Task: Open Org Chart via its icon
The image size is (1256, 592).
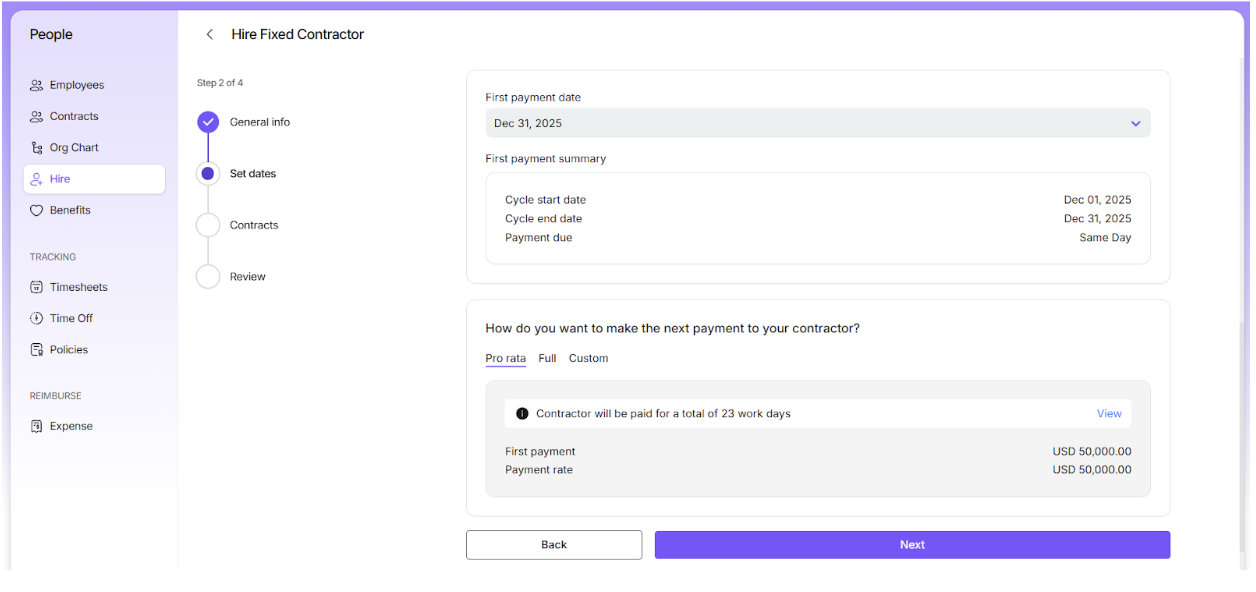Action: [37, 148]
